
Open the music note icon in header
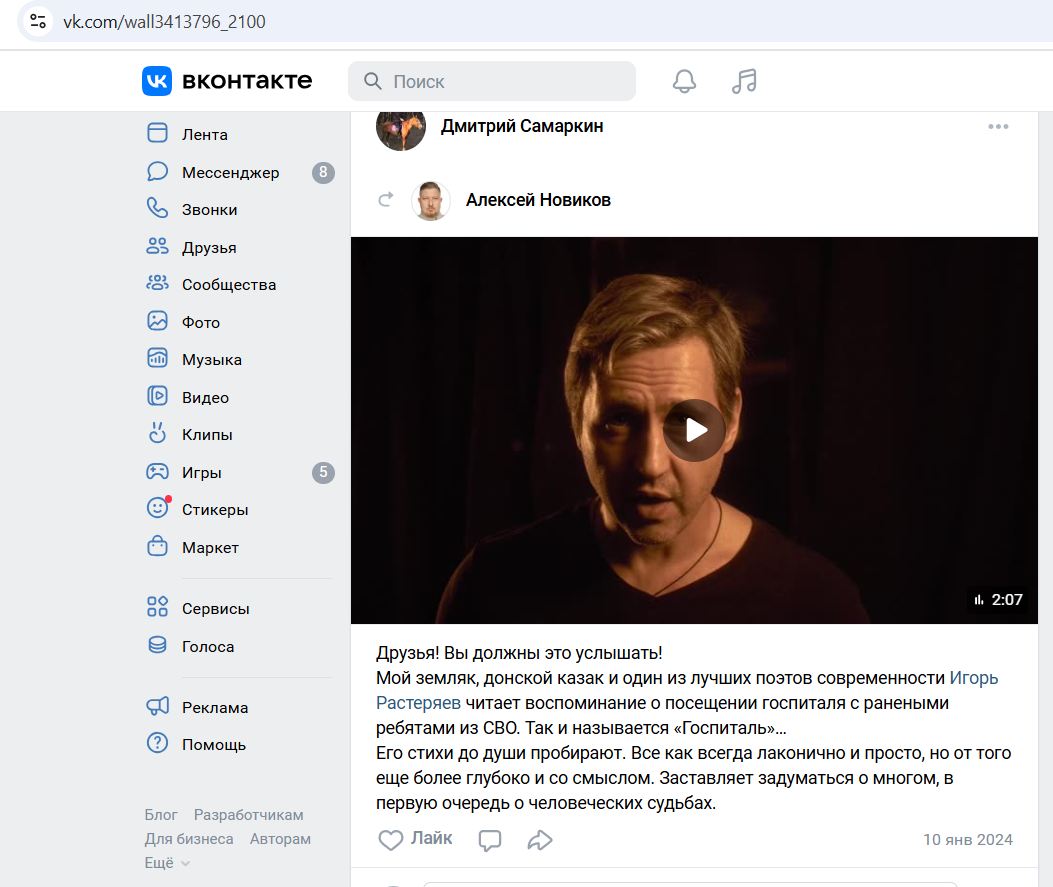(744, 81)
